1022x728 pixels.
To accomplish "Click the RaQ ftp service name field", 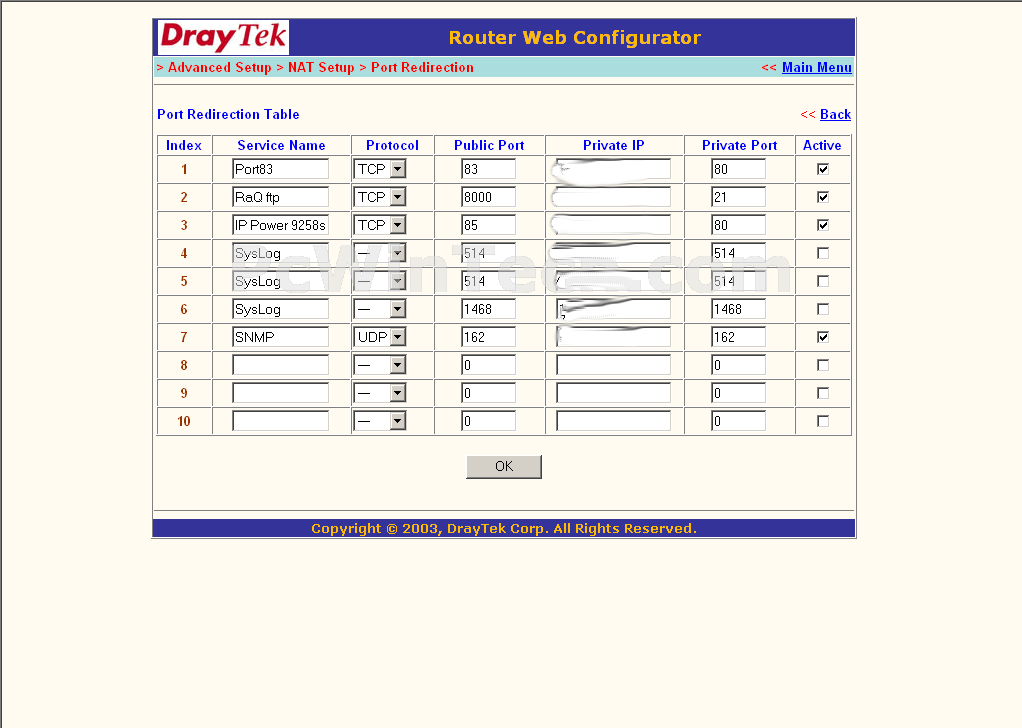I will coord(280,197).
